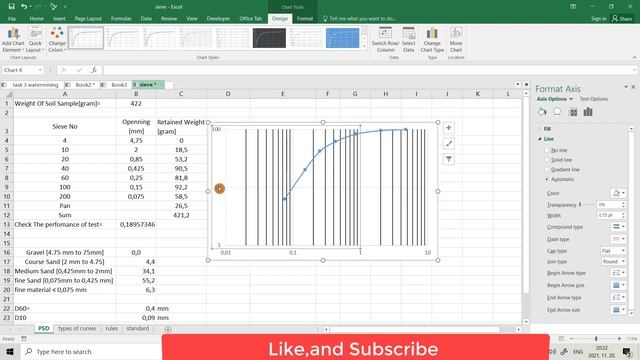Open the notification center icon
This screenshot has width=640, height=360.
coord(627,351)
